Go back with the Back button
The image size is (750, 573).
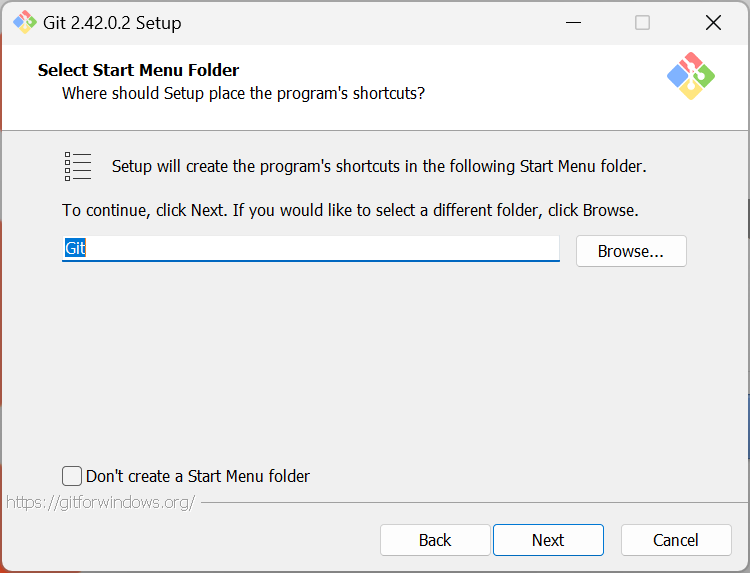(x=435, y=540)
